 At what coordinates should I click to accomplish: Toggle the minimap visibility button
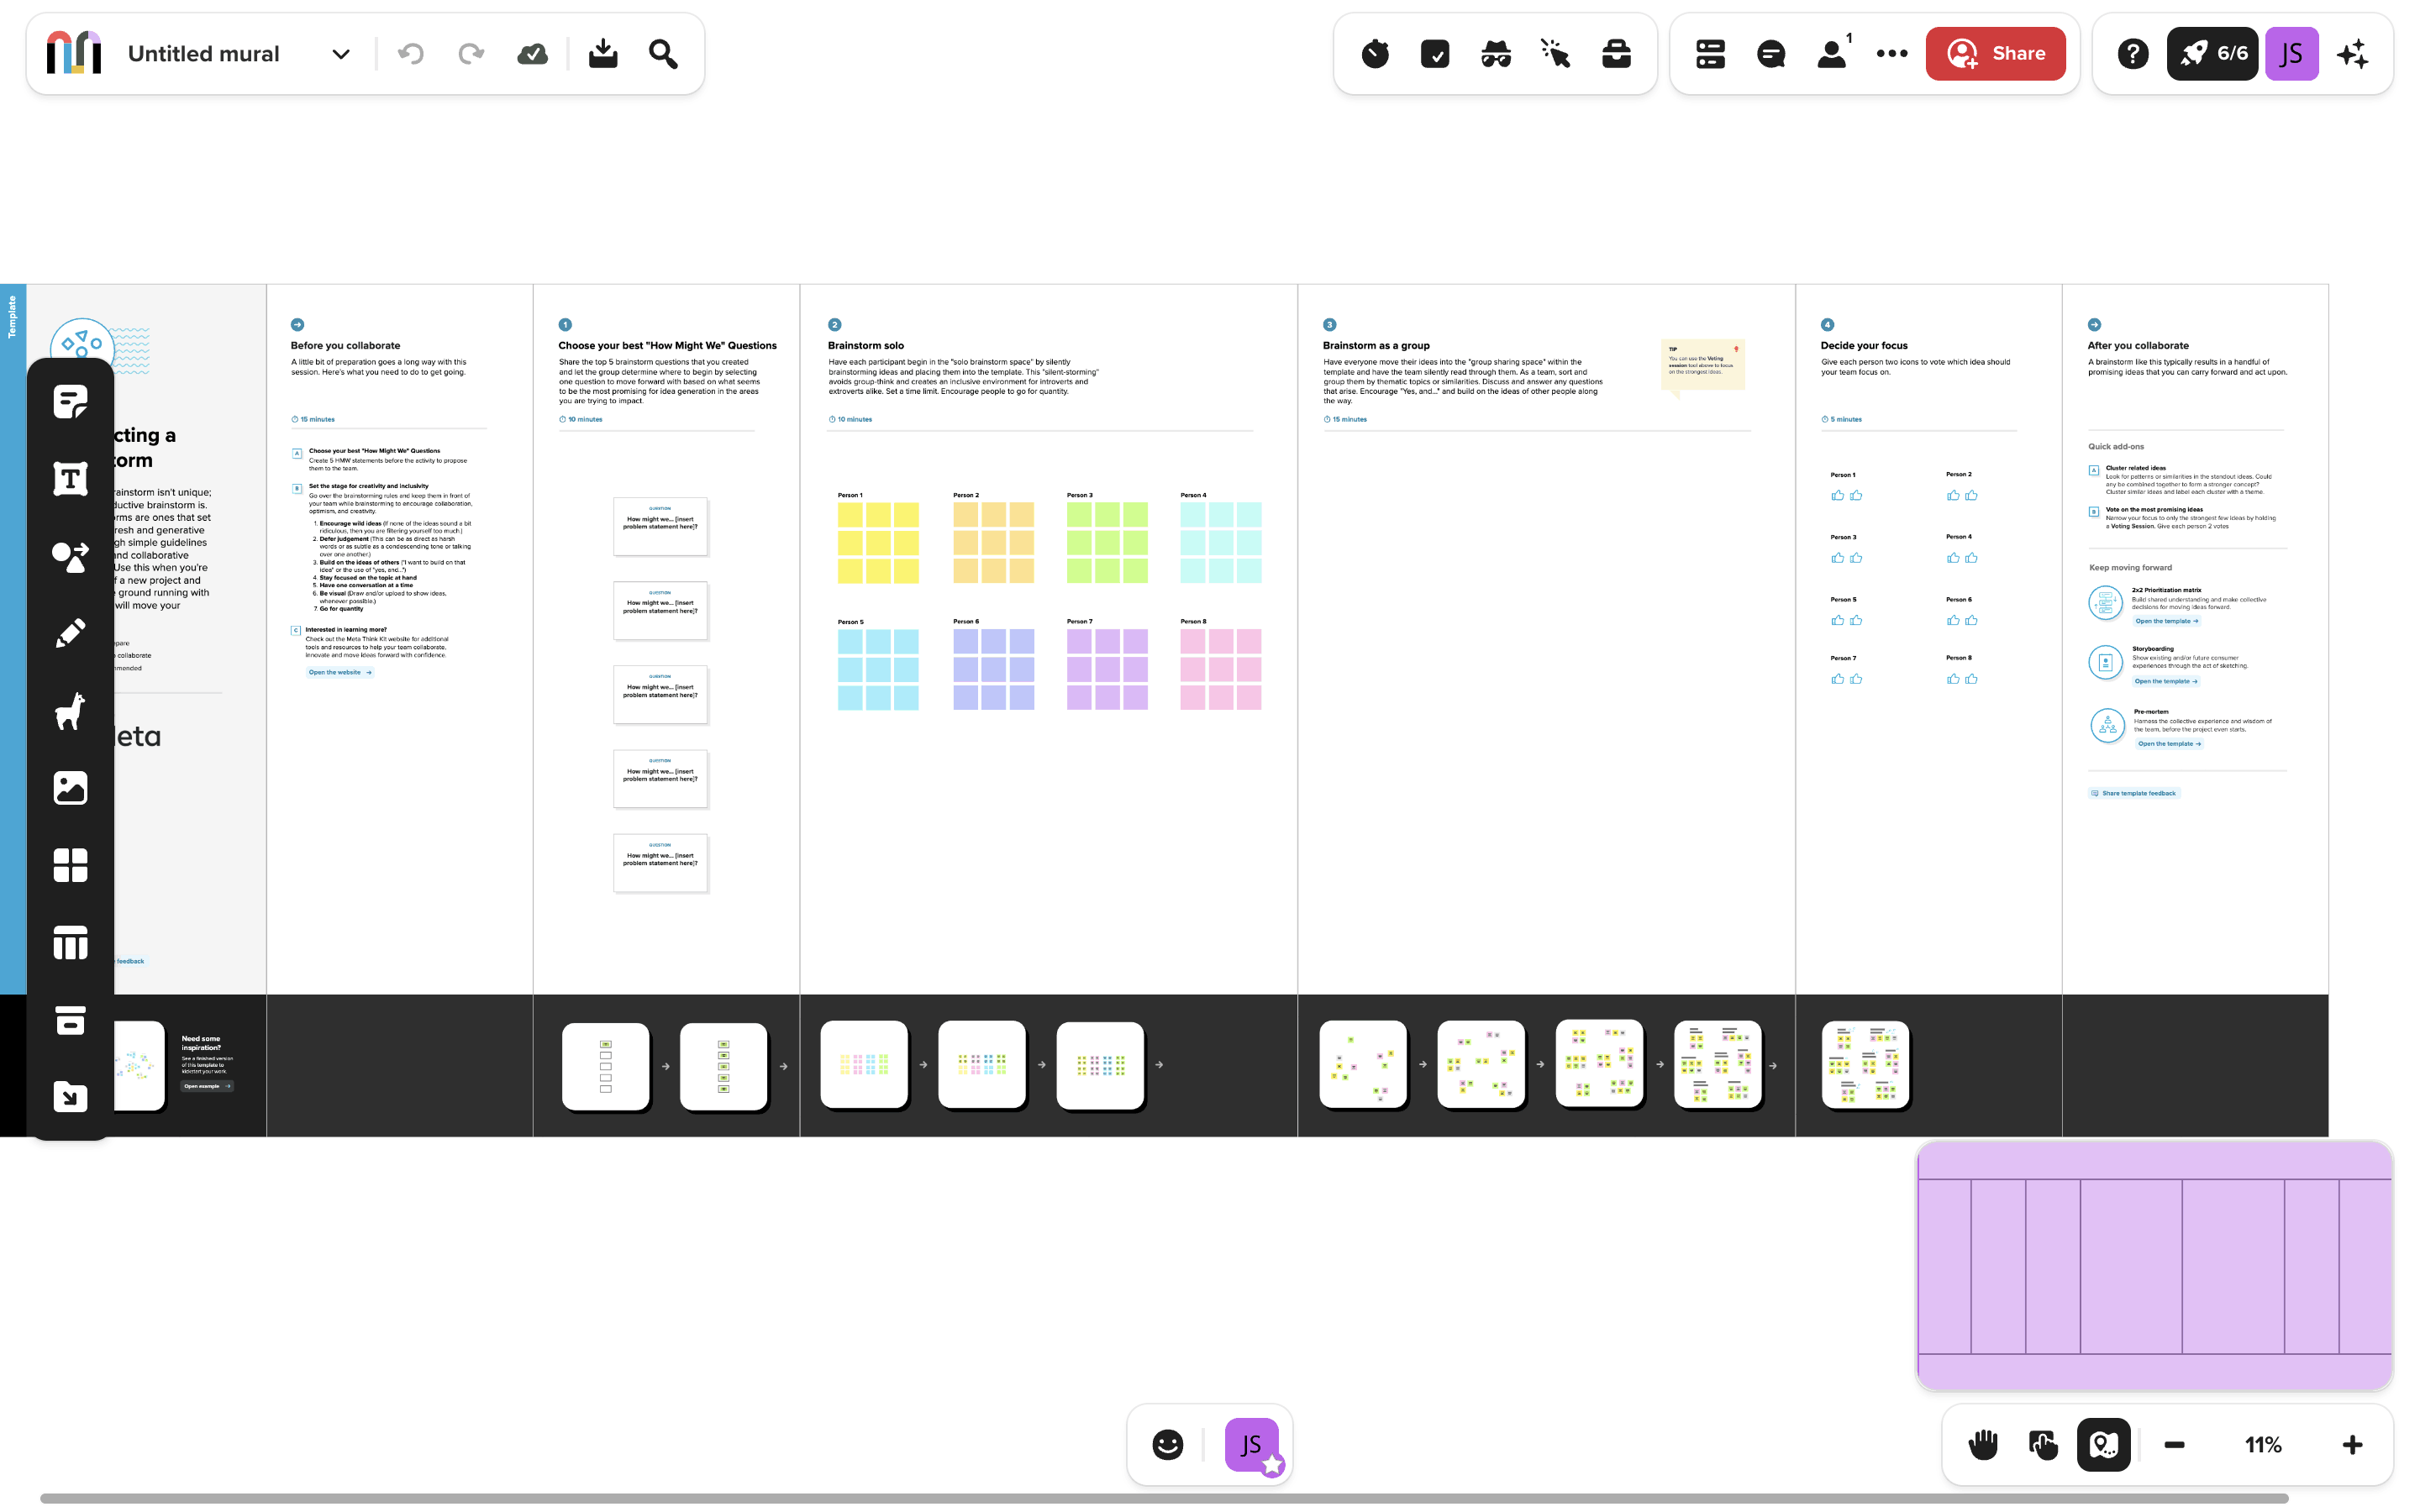(2104, 1444)
